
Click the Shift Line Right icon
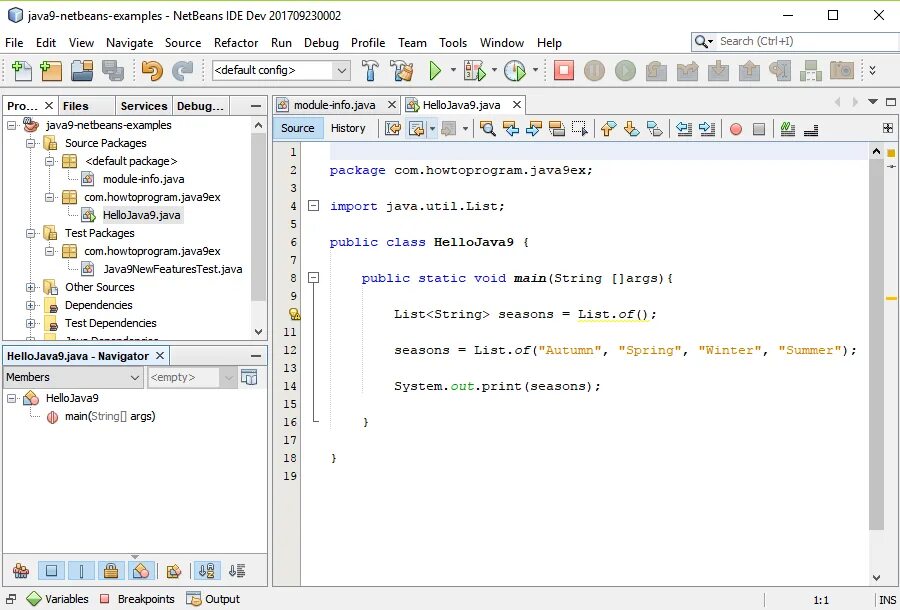(x=707, y=129)
